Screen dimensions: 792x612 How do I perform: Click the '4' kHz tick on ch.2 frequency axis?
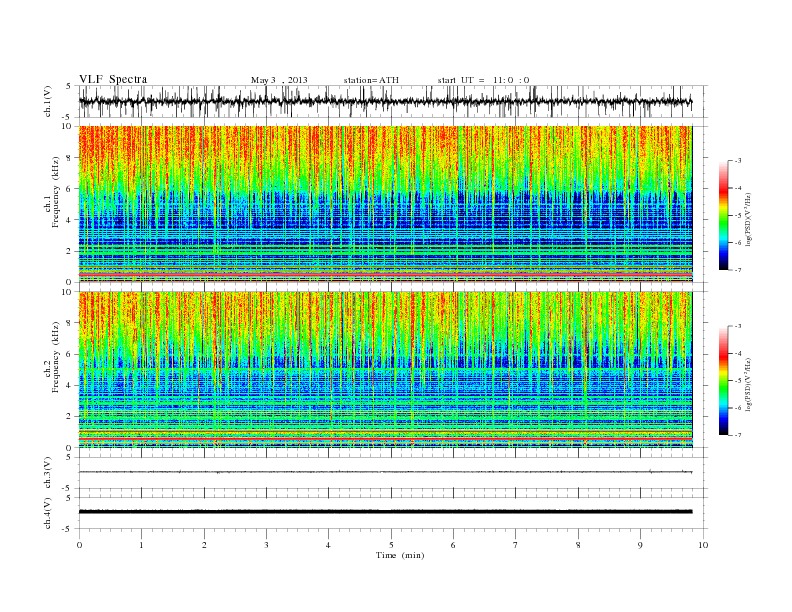click(x=70, y=386)
